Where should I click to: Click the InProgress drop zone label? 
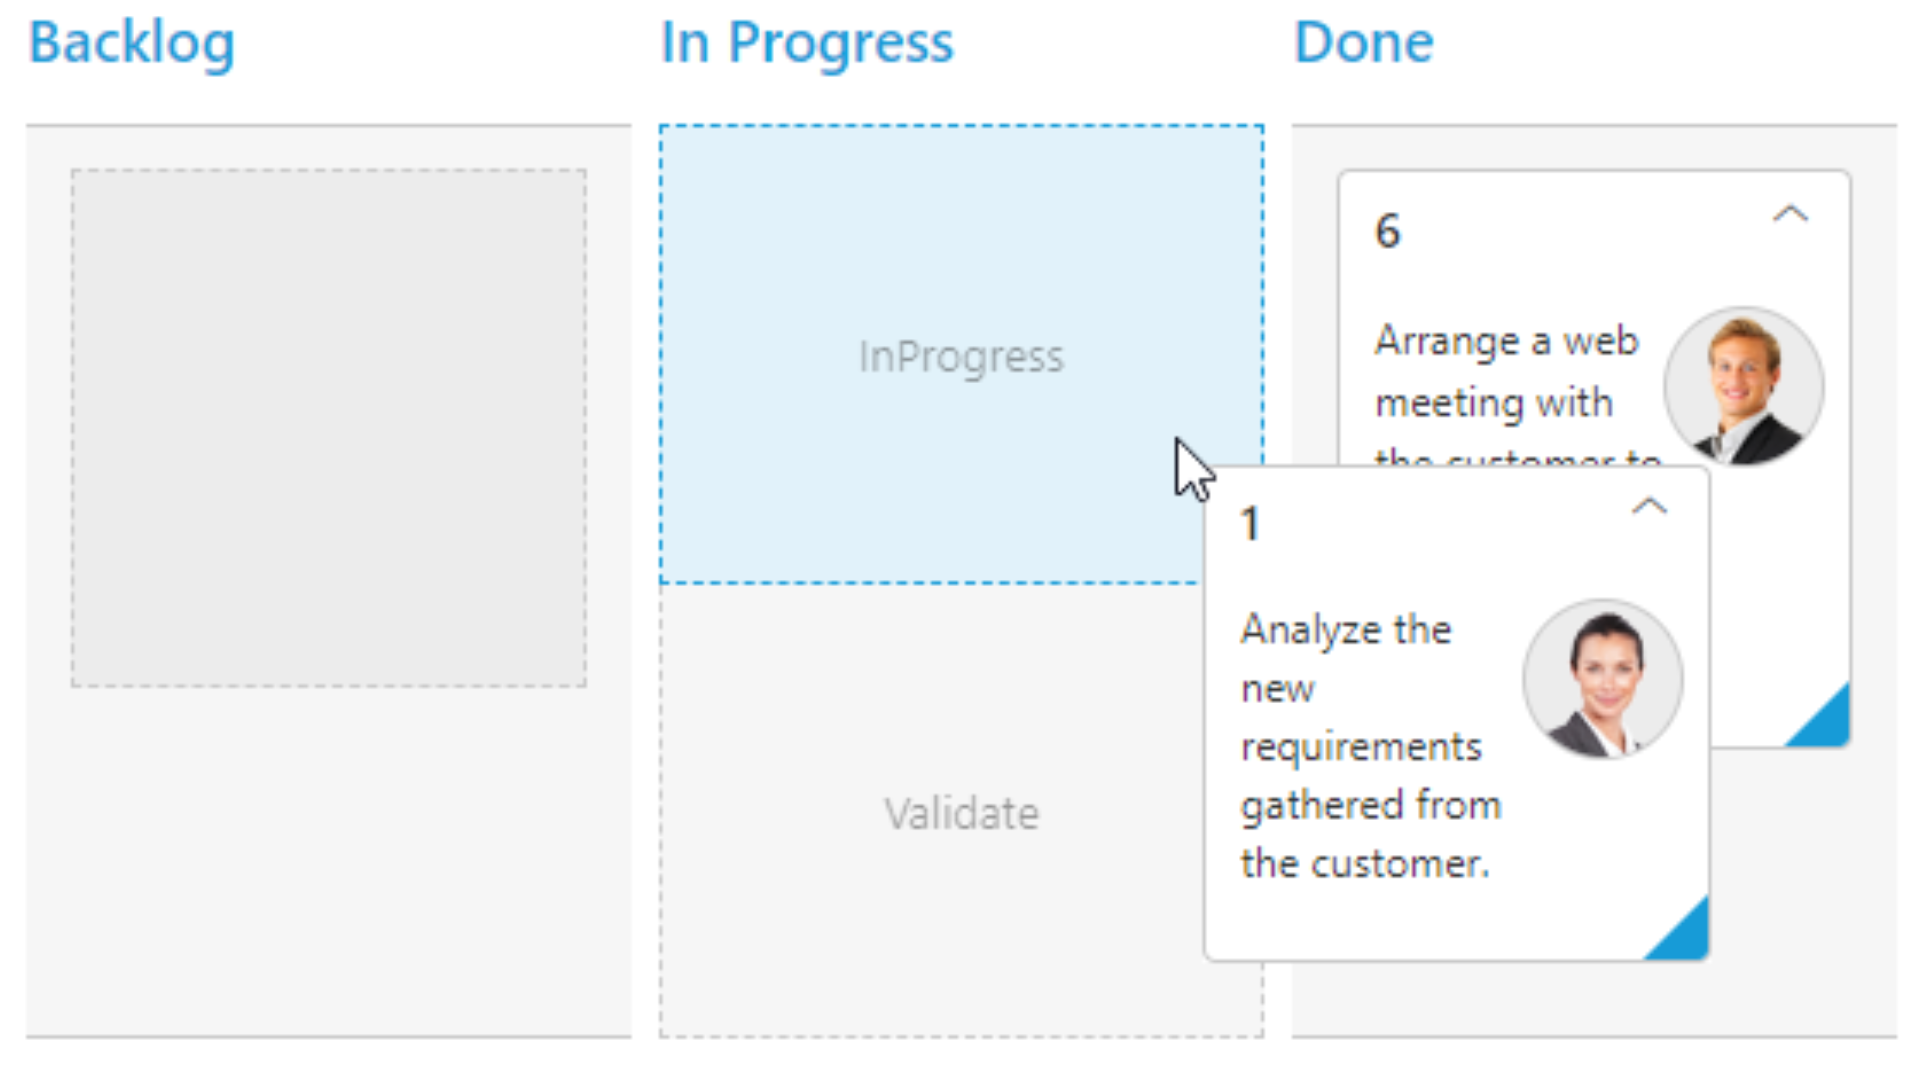(x=961, y=357)
